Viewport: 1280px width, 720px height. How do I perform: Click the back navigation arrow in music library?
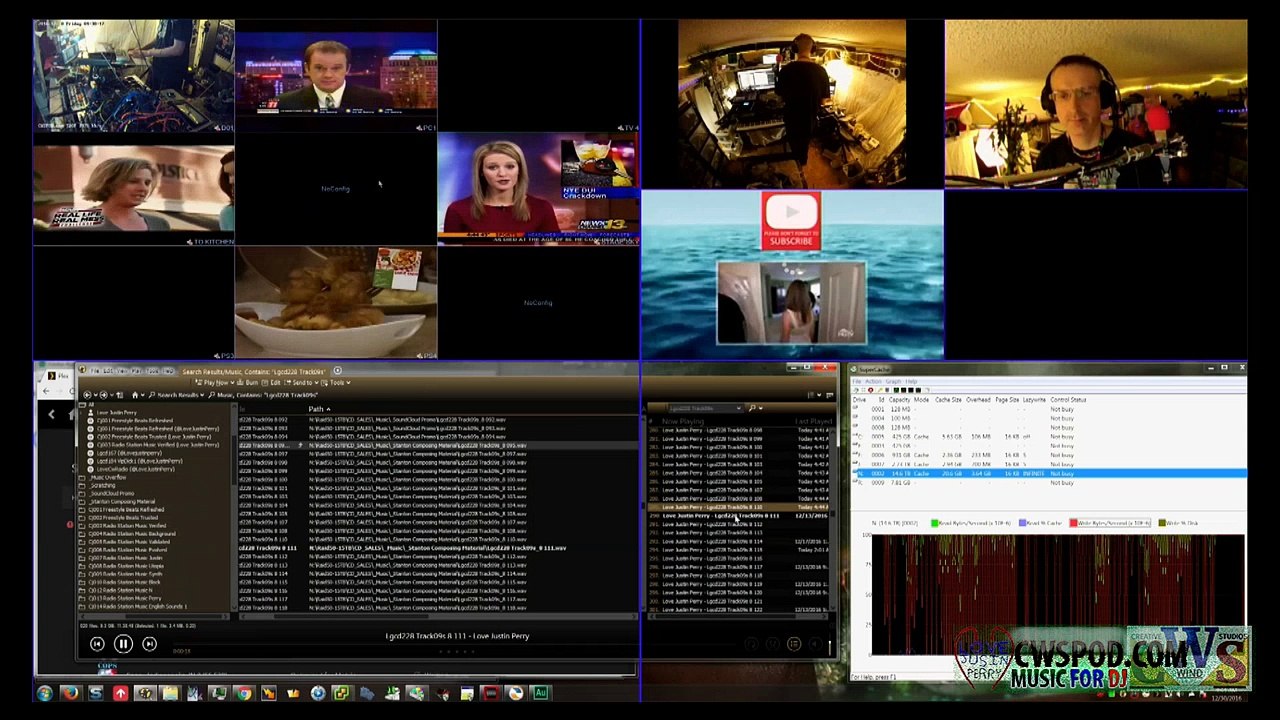tap(87, 395)
